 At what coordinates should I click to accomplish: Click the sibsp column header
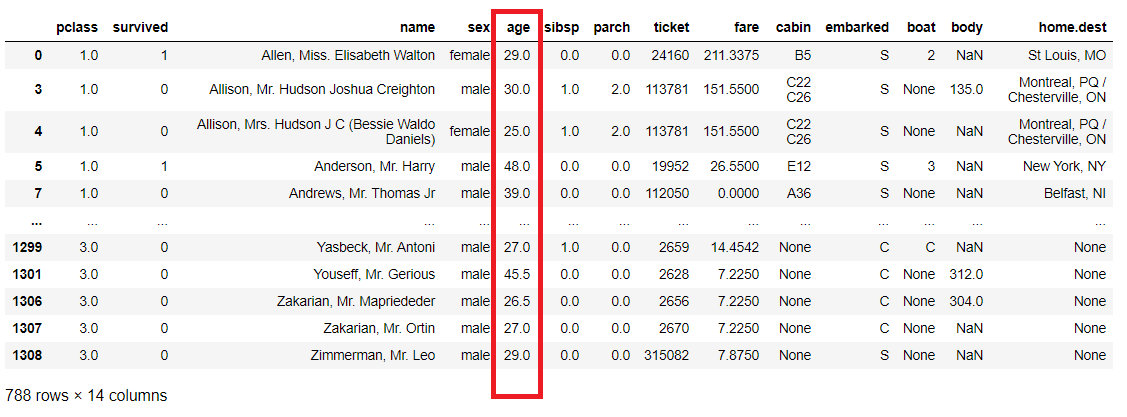pos(562,28)
